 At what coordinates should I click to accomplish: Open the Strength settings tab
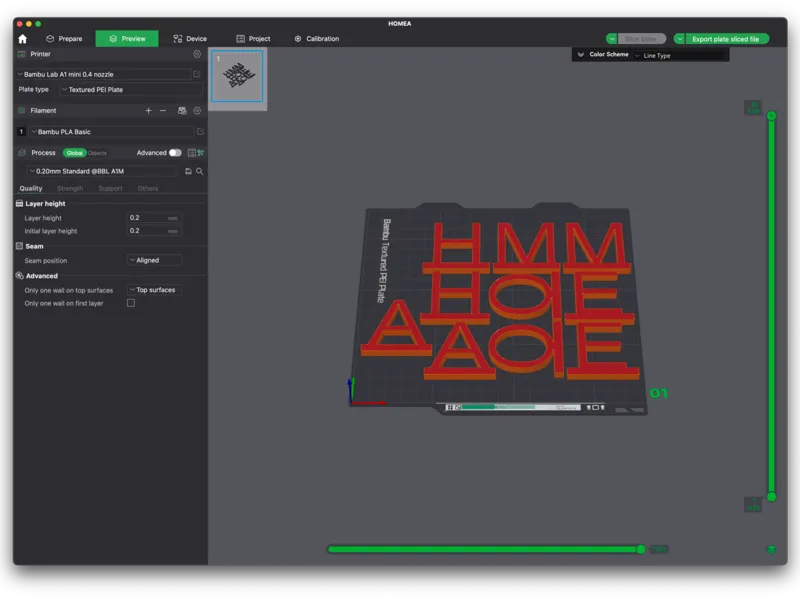coord(70,188)
